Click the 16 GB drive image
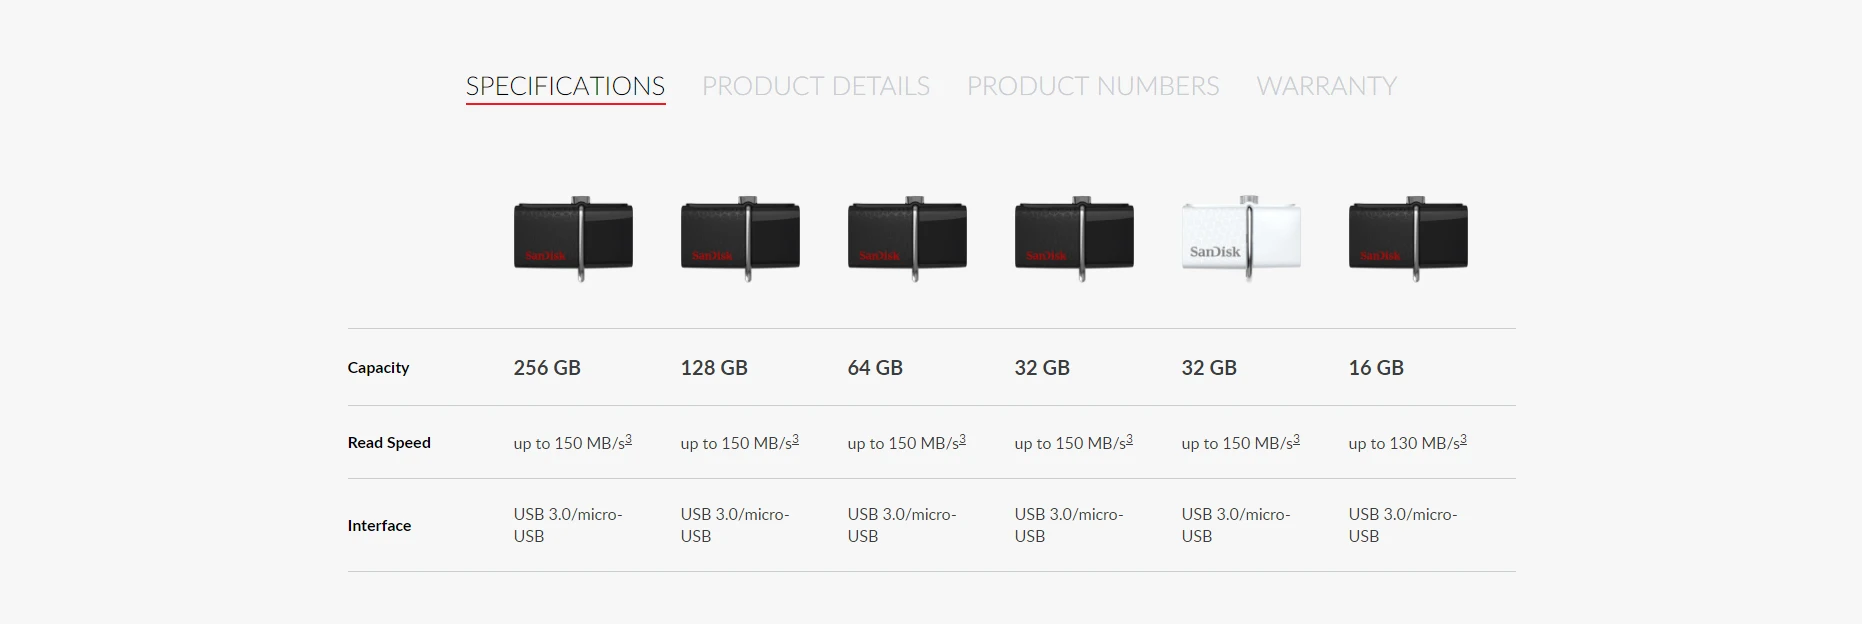 click(1408, 238)
